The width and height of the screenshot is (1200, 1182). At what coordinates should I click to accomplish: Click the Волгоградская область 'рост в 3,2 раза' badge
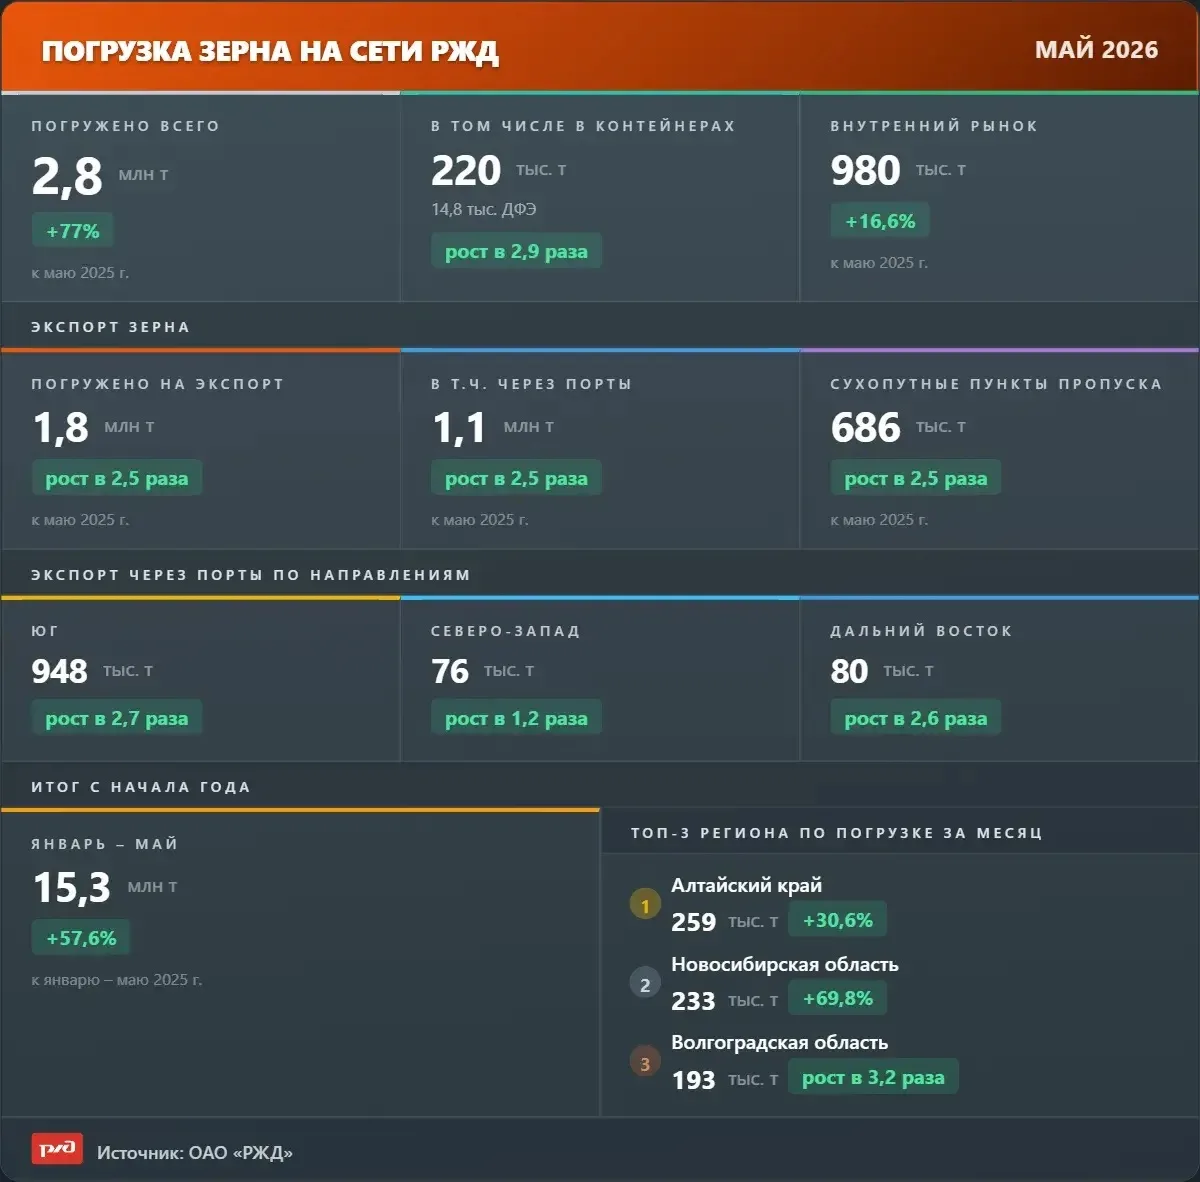(x=873, y=1077)
